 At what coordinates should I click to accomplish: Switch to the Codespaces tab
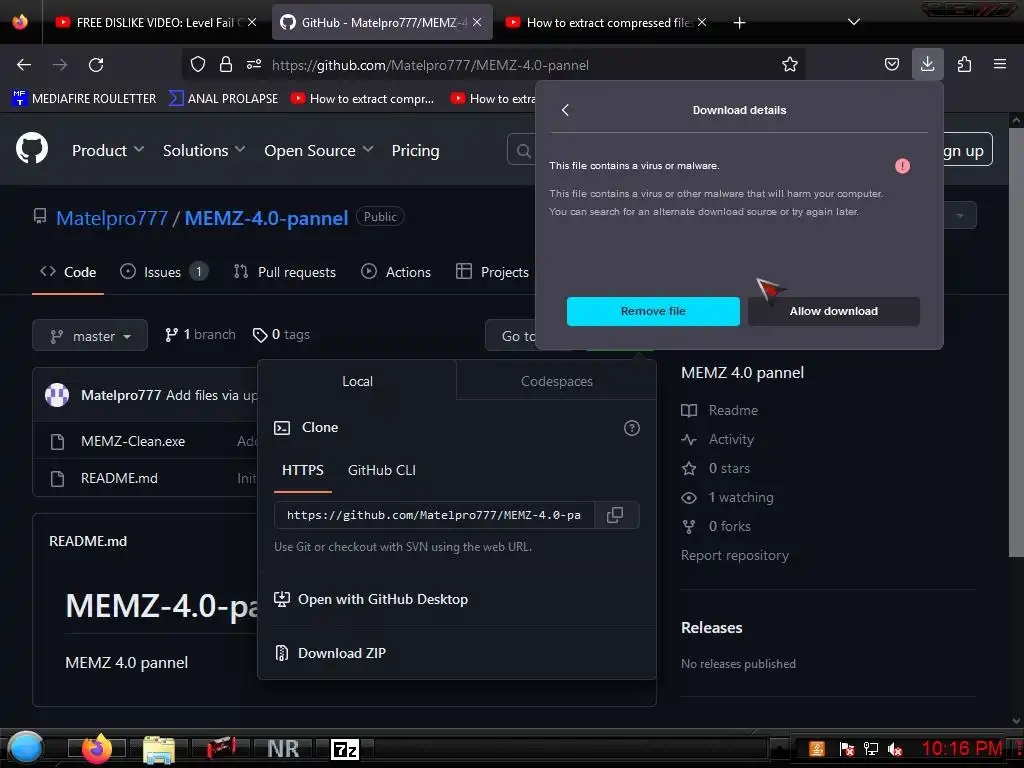556,381
